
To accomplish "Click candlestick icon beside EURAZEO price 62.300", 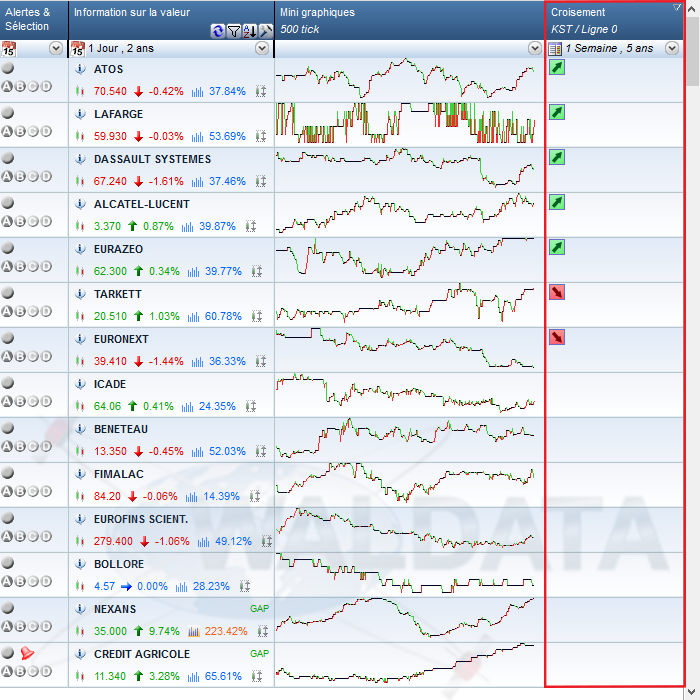I will 80,271.
